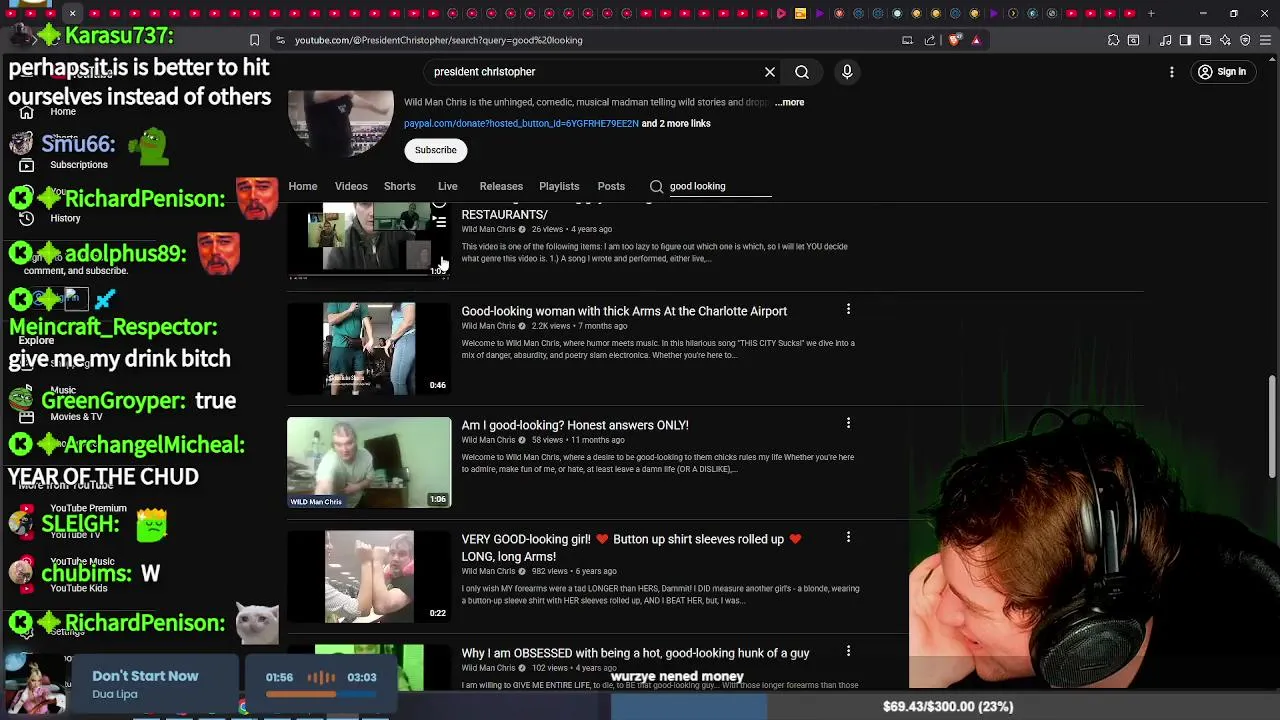This screenshot has width=1280, height=720.
Task: Switch to the Releases tab
Action: (501, 186)
